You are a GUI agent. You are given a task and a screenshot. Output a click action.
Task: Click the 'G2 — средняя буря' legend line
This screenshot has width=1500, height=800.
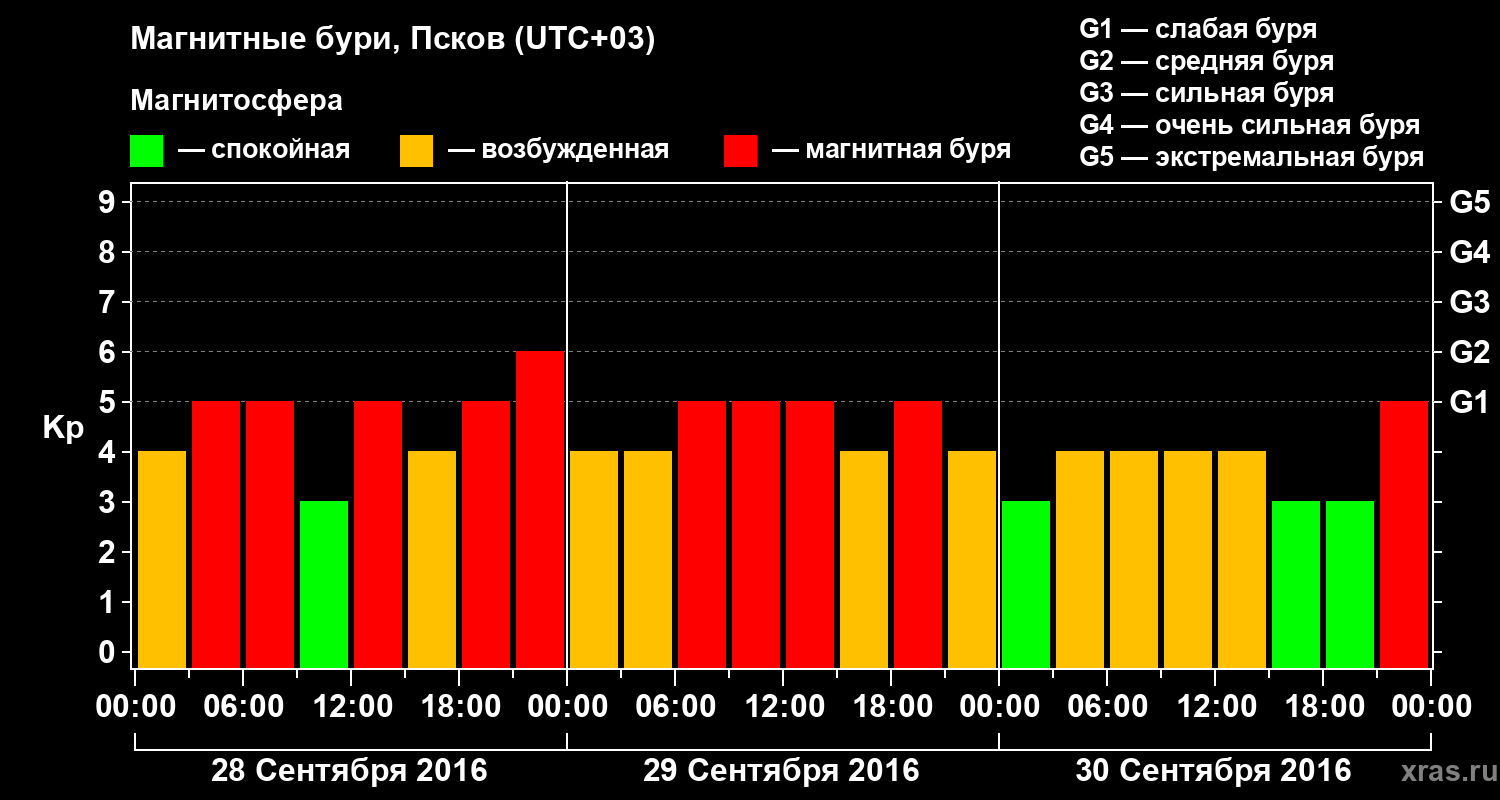point(1207,61)
